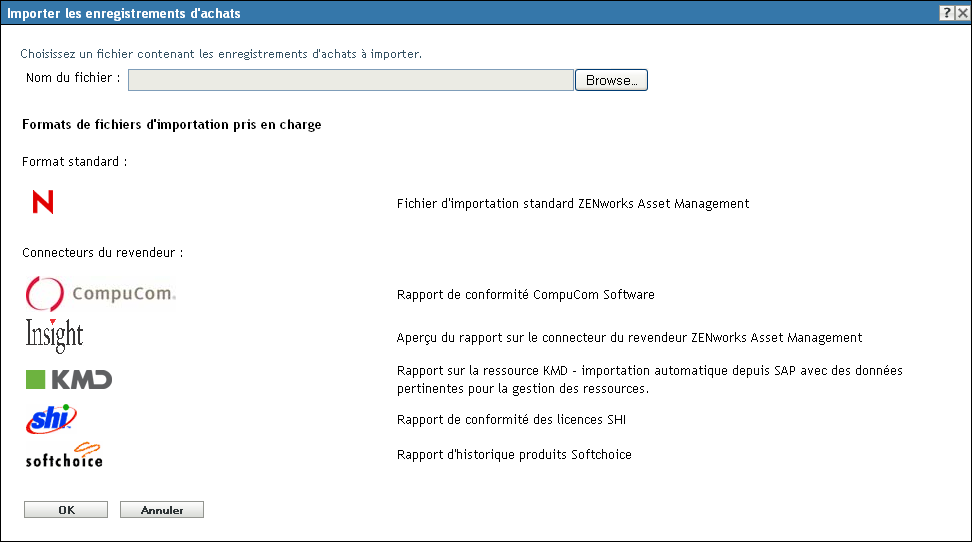Click the CompuCom reseller logo
The height and width of the screenshot is (542, 972).
click(x=100, y=294)
